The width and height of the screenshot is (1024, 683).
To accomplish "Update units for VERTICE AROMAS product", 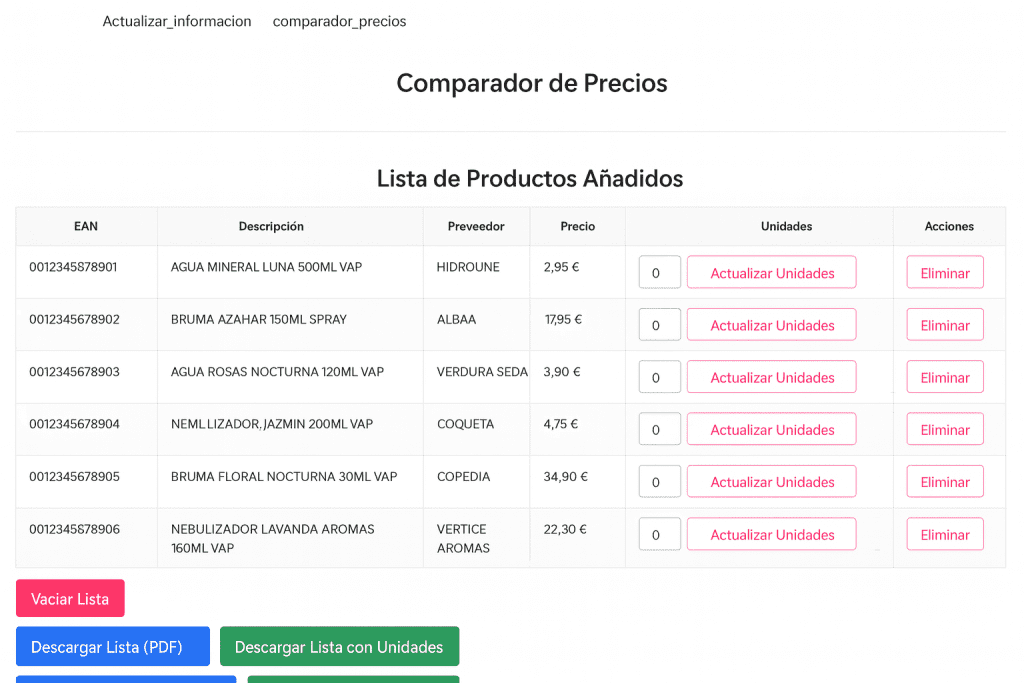I will (771, 534).
